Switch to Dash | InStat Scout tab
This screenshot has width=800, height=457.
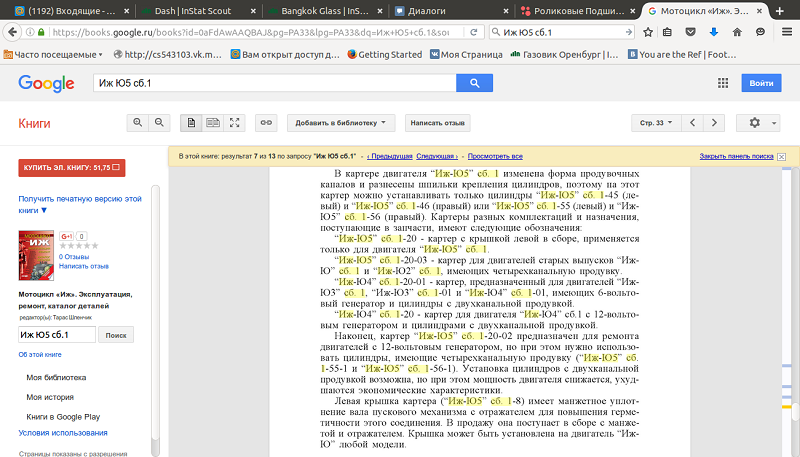coord(197,11)
